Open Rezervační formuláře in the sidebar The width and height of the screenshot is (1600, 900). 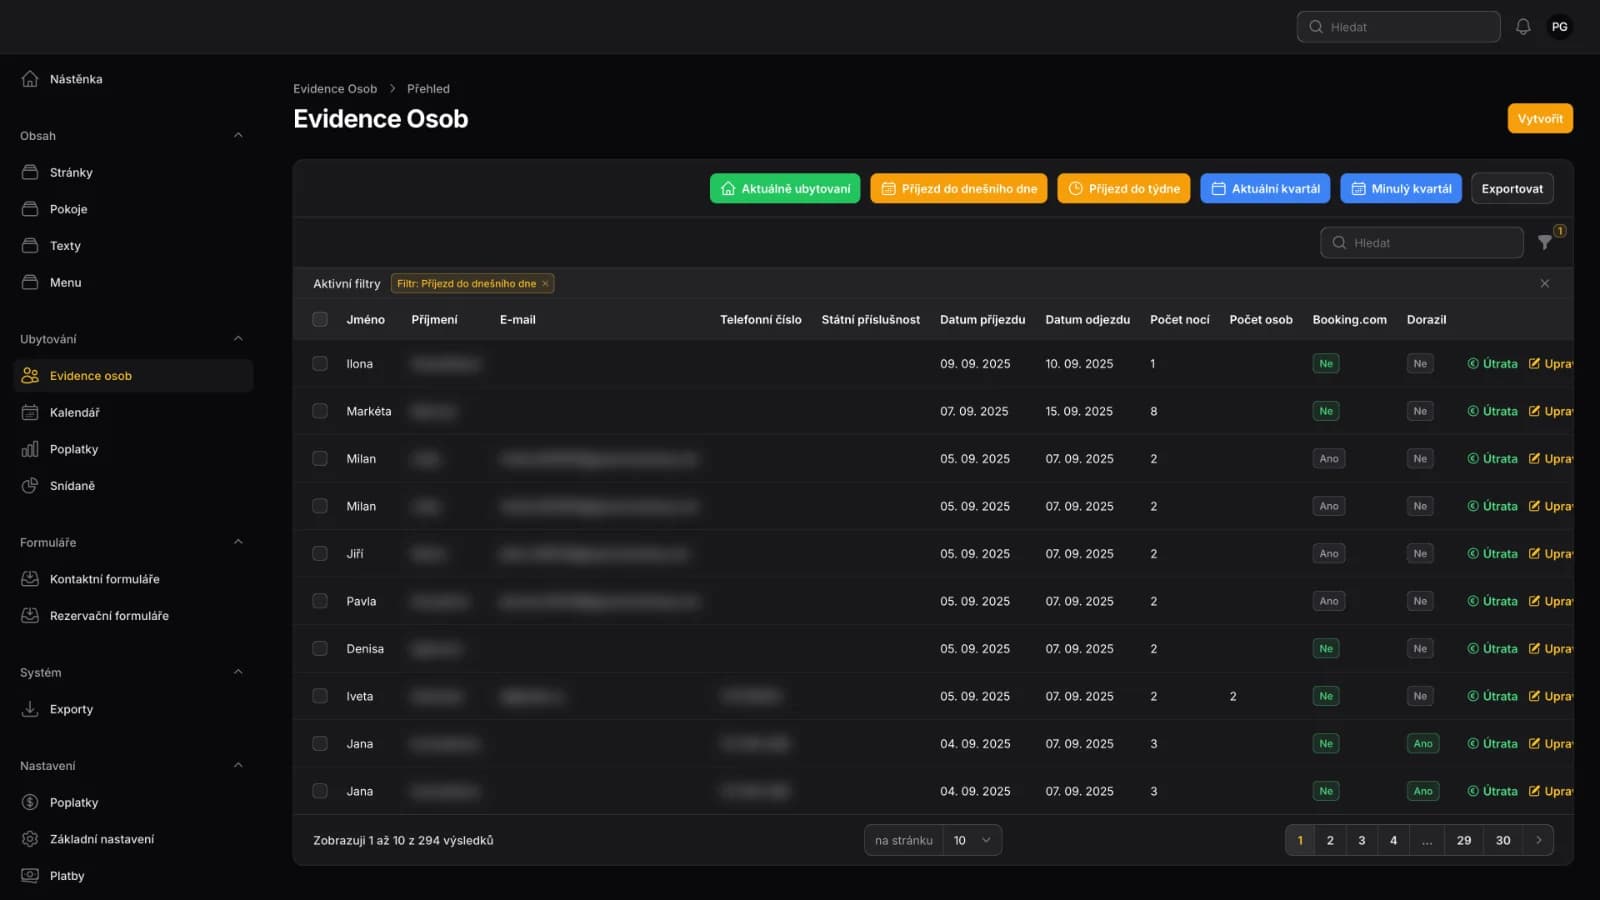coord(109,616)
